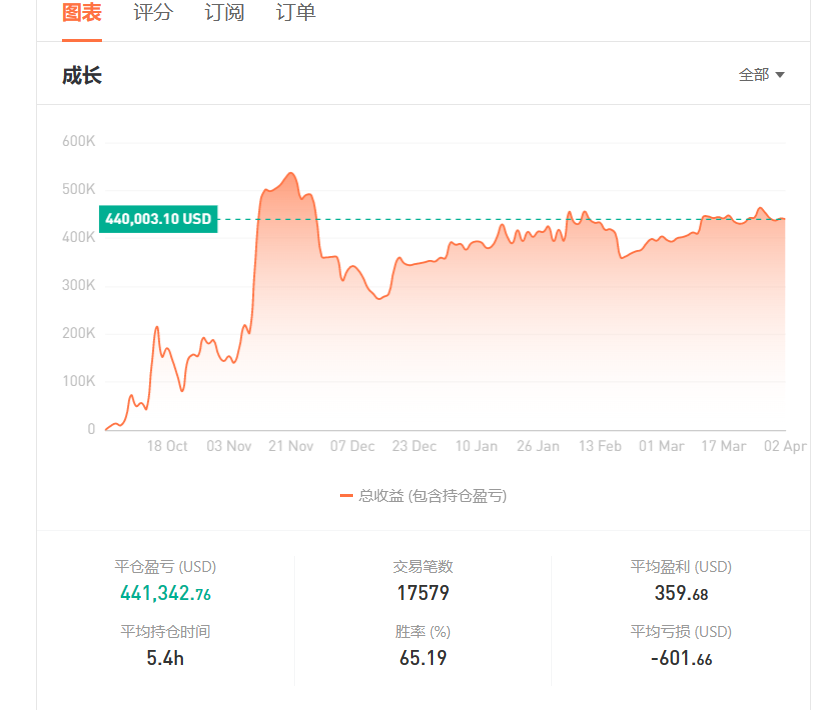The width and height of the screenshot is (816, 710).
Task: Click the 平均持仓时间 value 5.4h
Action: (x=165, y=658)
